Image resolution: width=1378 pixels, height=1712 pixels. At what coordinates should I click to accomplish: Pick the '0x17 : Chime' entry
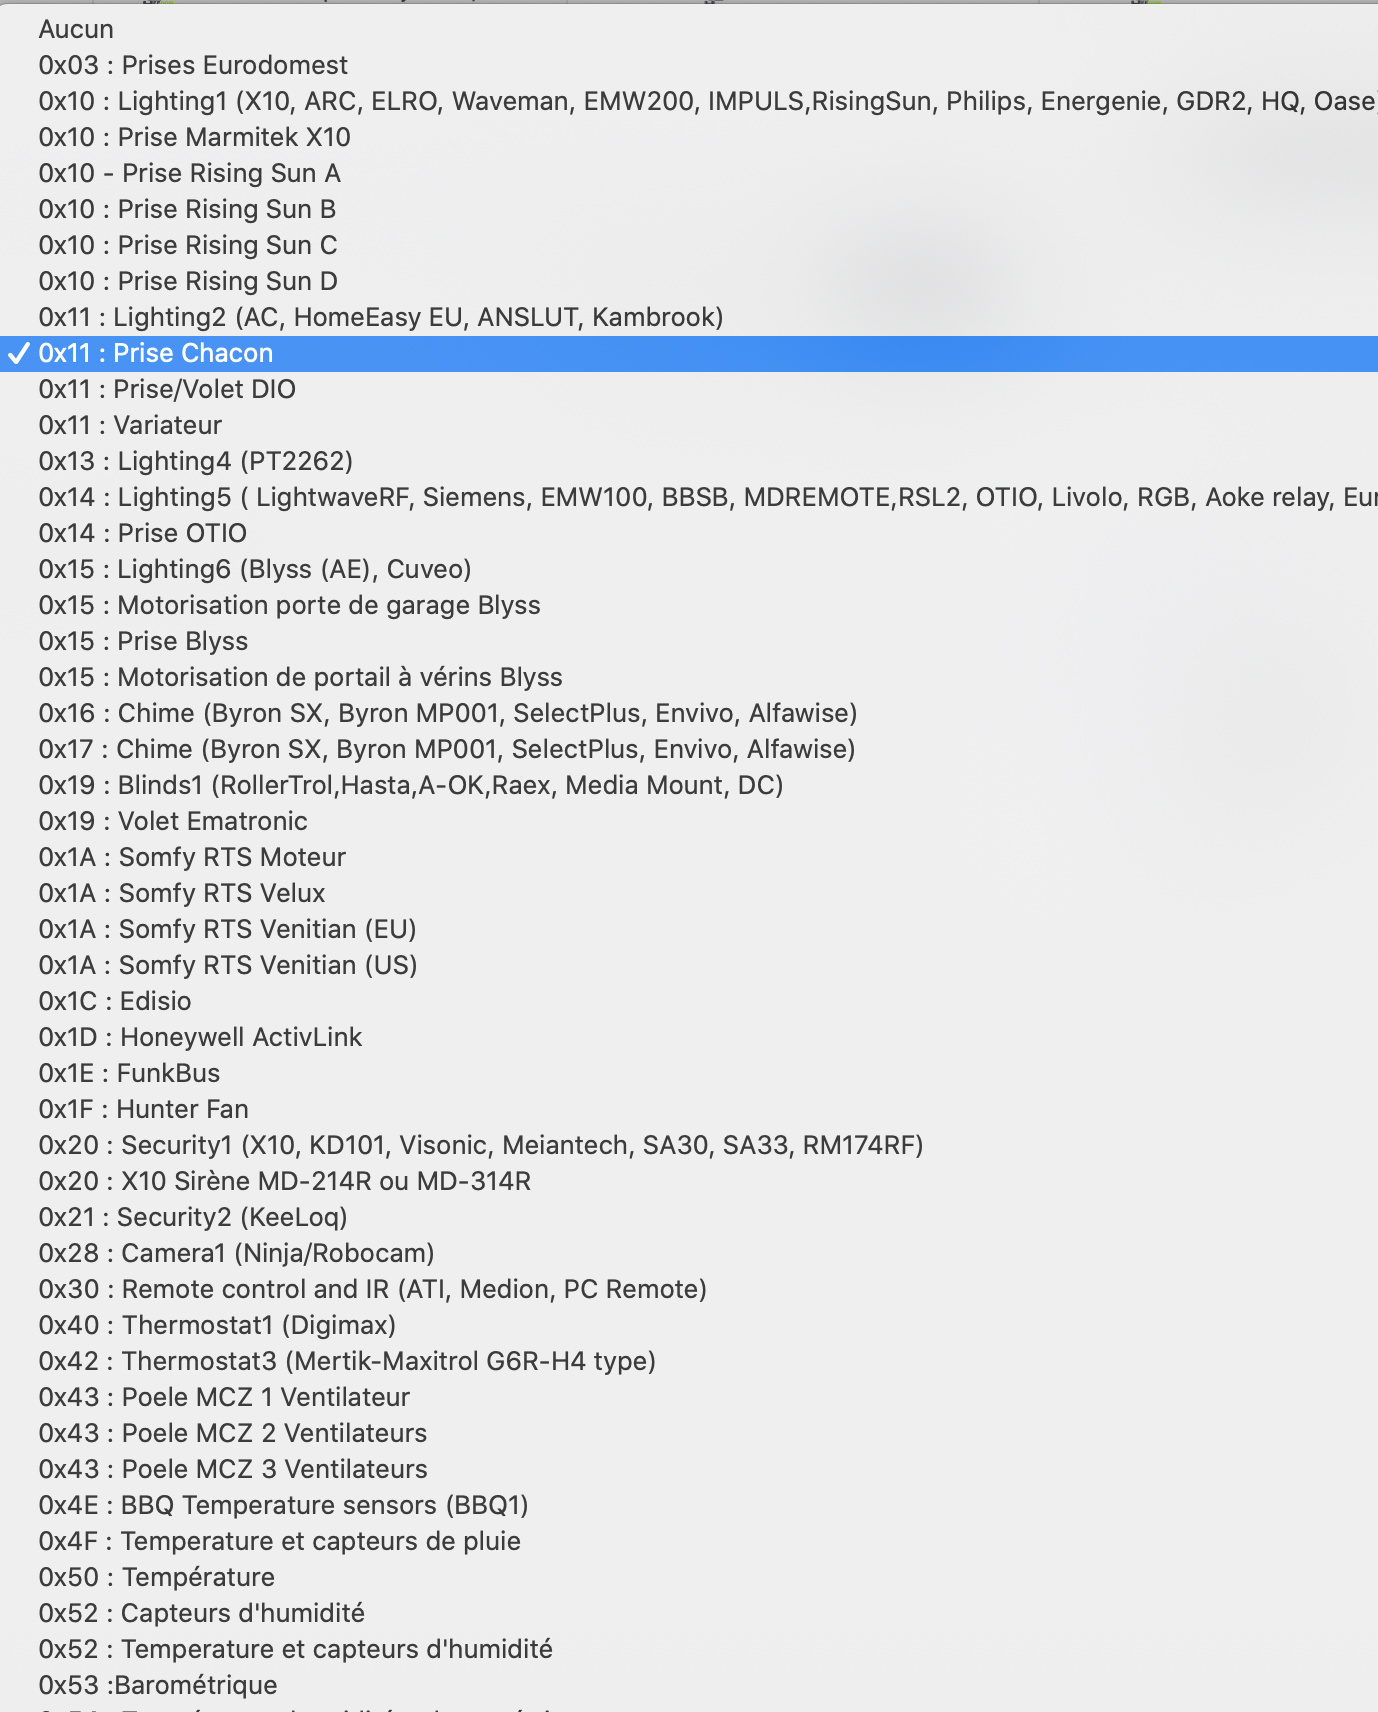tap(689, 749)
